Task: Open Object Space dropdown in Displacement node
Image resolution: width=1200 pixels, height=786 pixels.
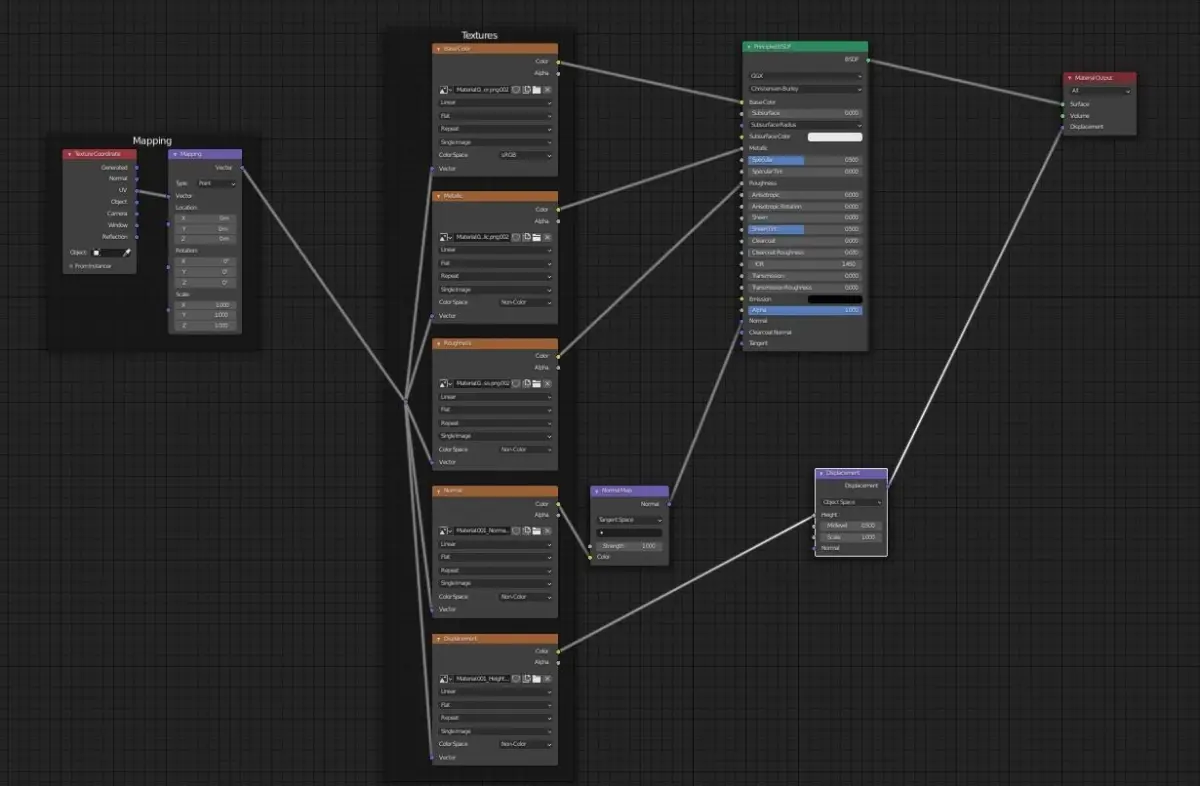Action: [851, 502]
